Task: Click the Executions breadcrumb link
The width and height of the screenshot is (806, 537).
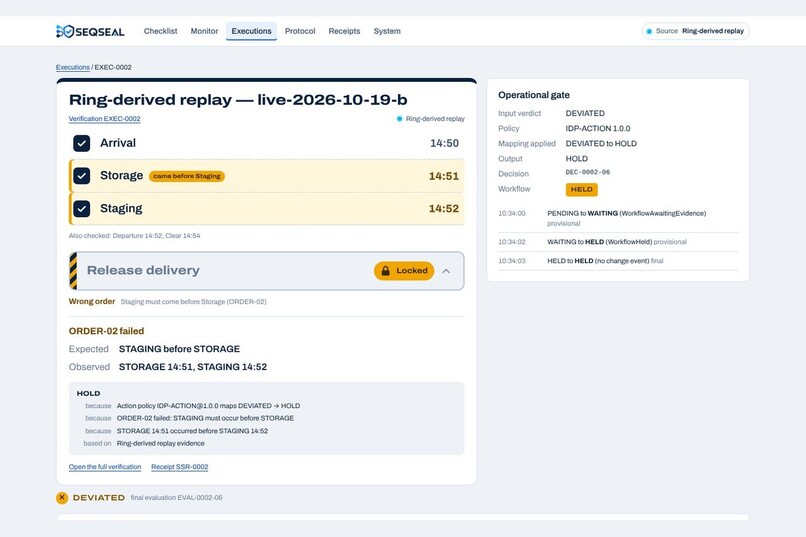Action: point(72,67)
